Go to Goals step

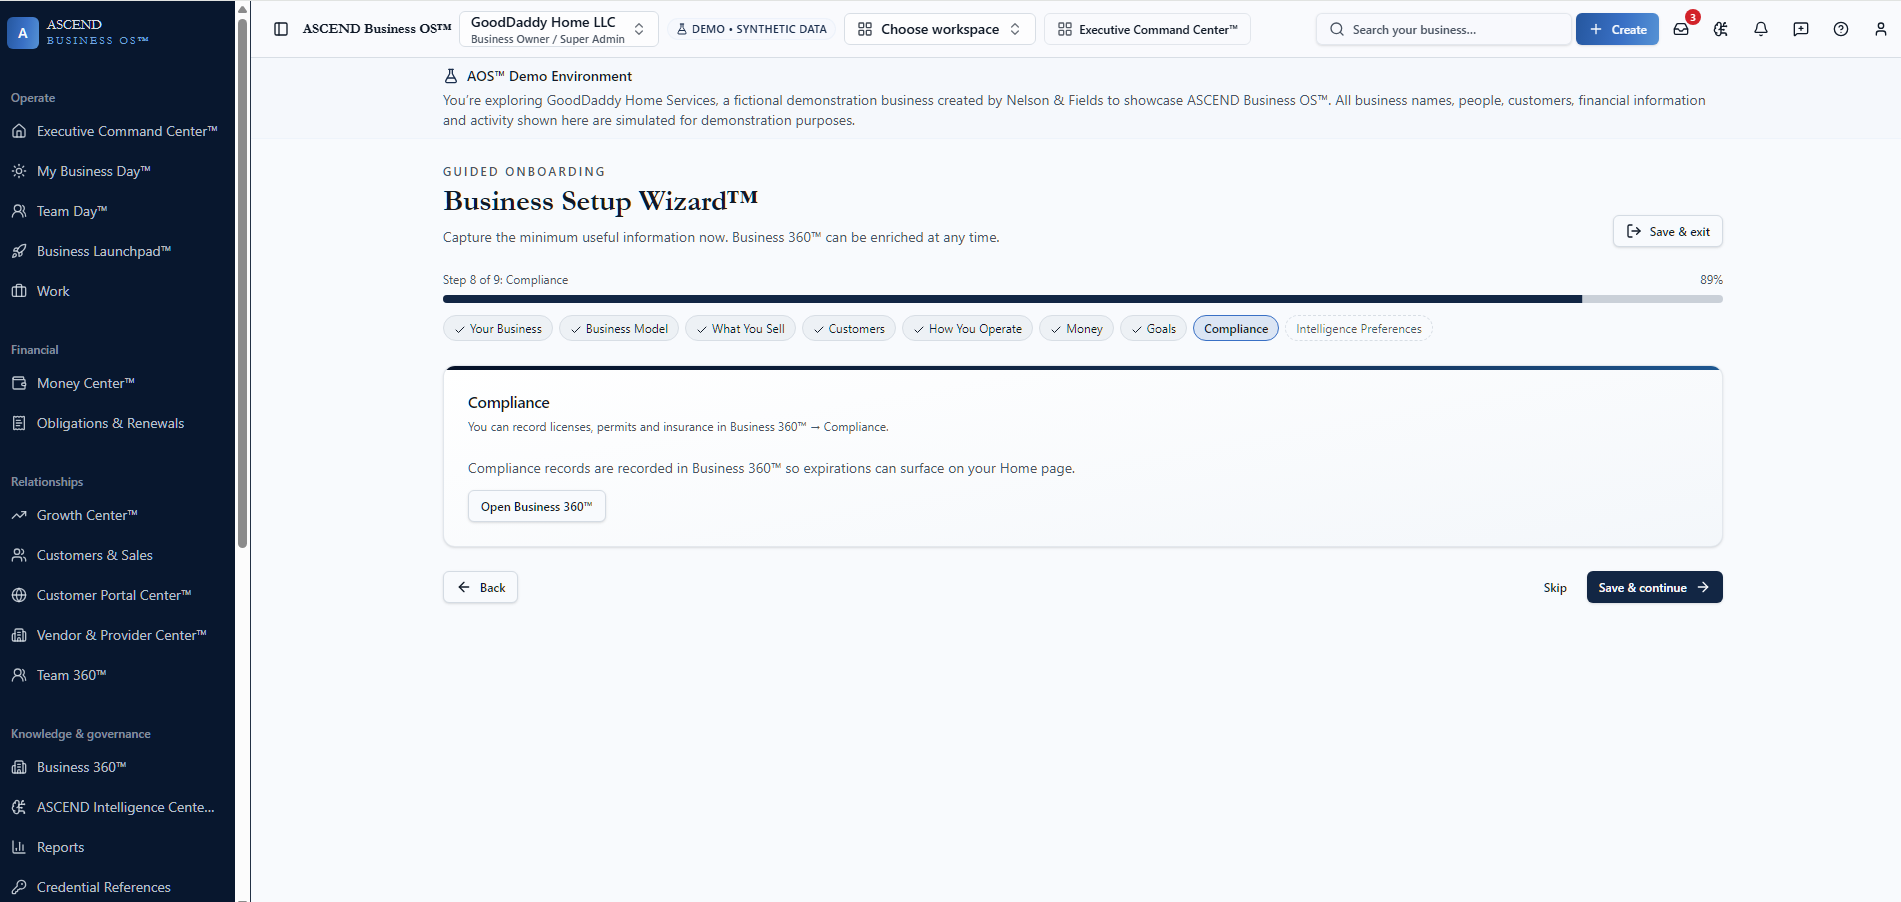tap(1153, 328)
